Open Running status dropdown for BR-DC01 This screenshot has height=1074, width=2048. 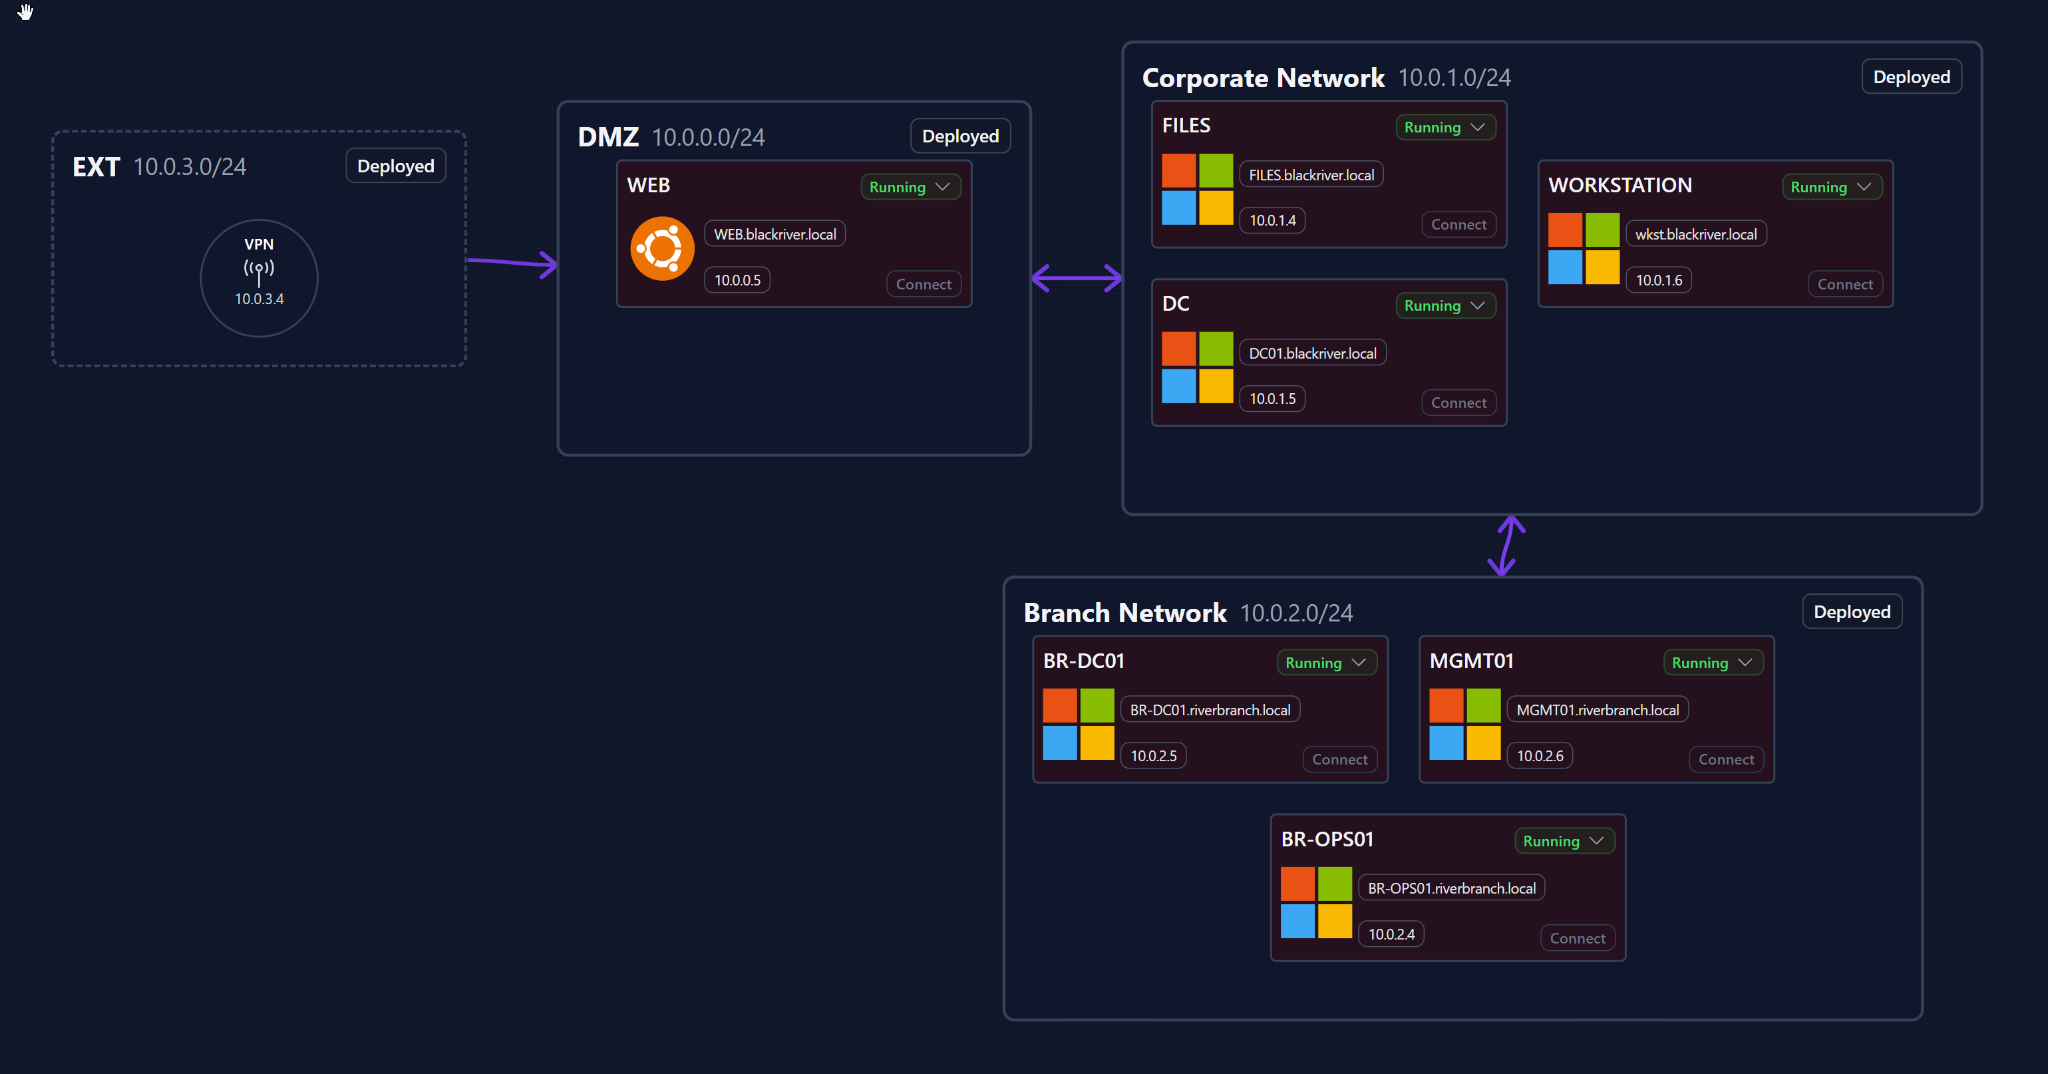(1326, 663)
